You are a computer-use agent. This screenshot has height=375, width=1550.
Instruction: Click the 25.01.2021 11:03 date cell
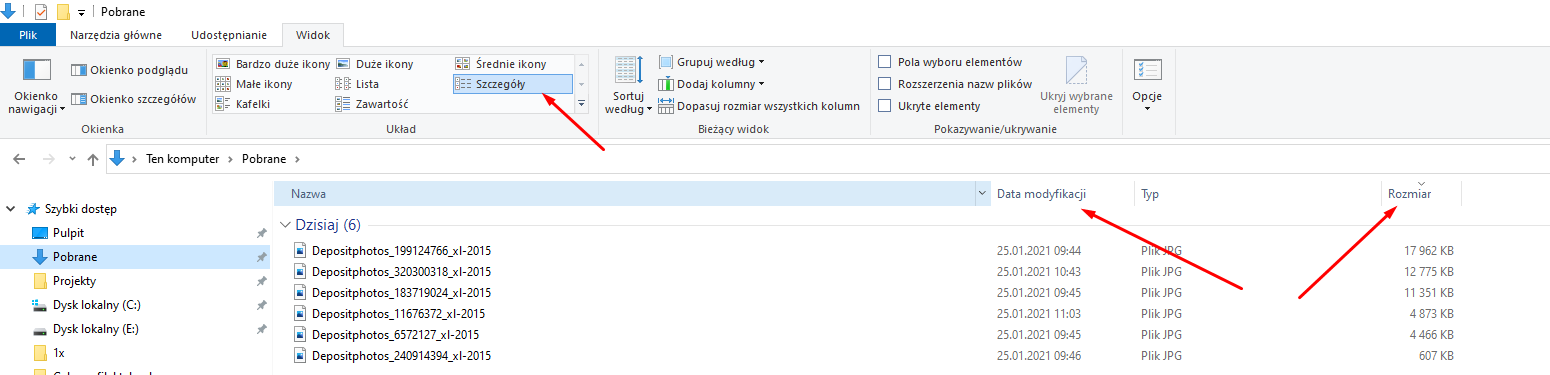[x=1039, y=314]
